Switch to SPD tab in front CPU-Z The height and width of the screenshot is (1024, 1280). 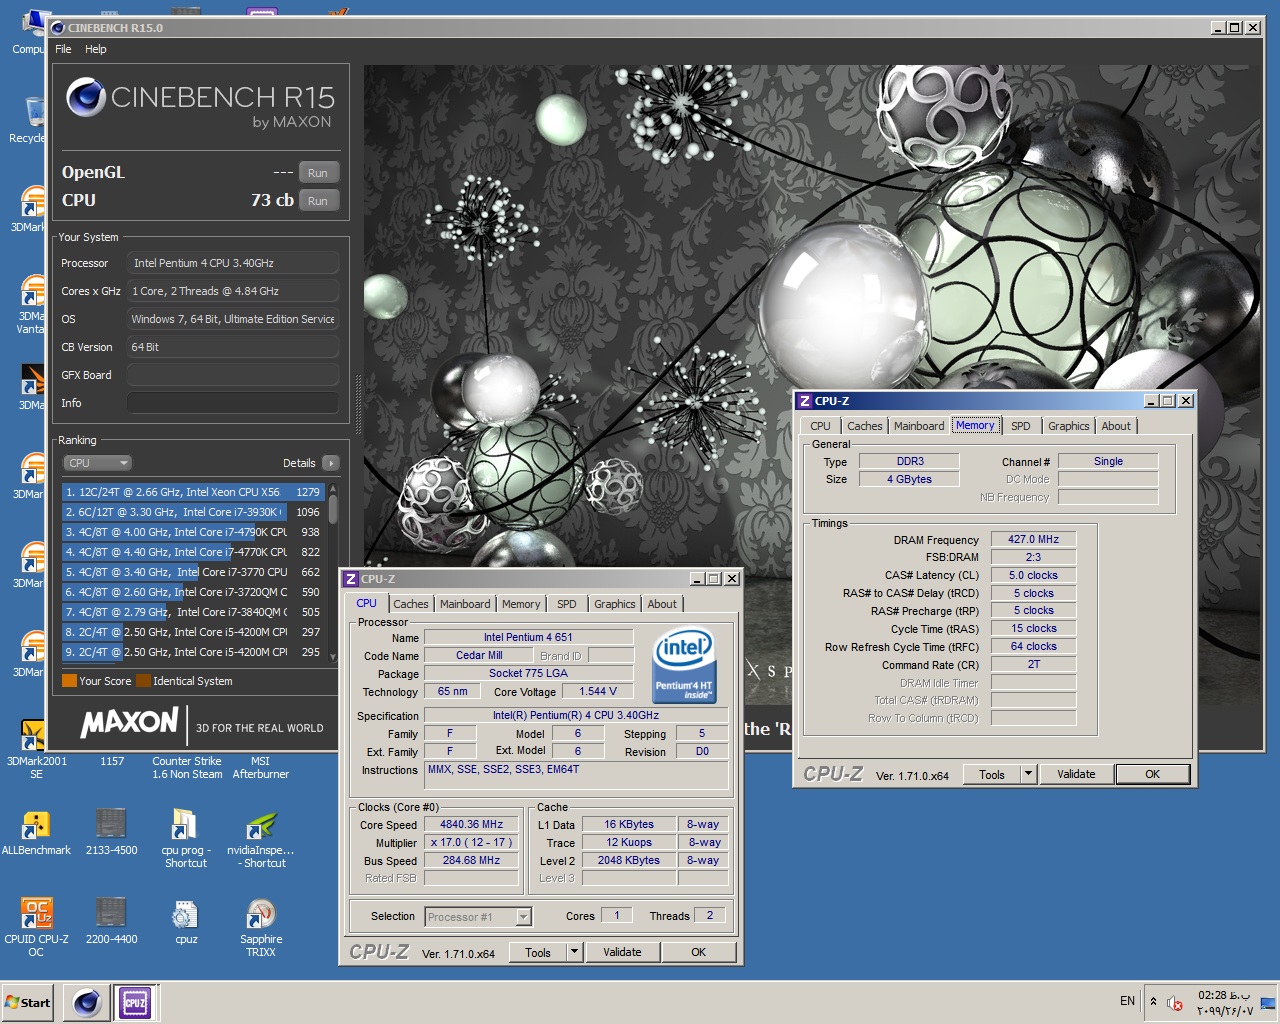[567, 604]
